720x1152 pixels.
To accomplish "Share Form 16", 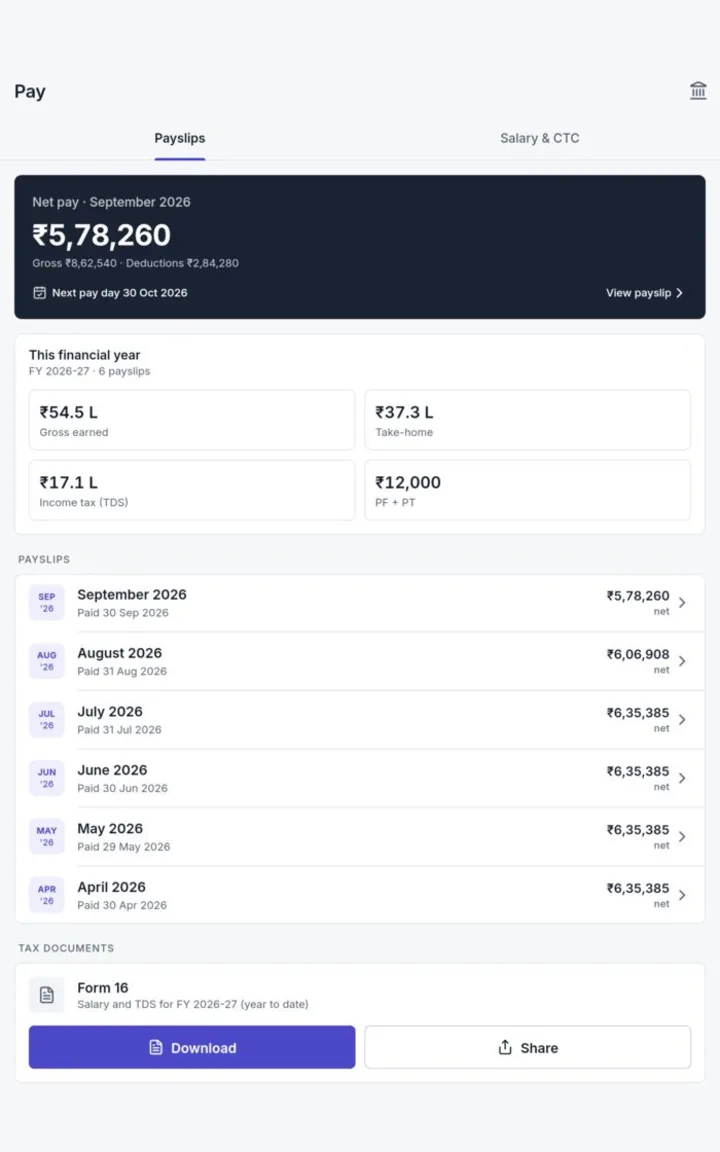I will [528, 1048].
